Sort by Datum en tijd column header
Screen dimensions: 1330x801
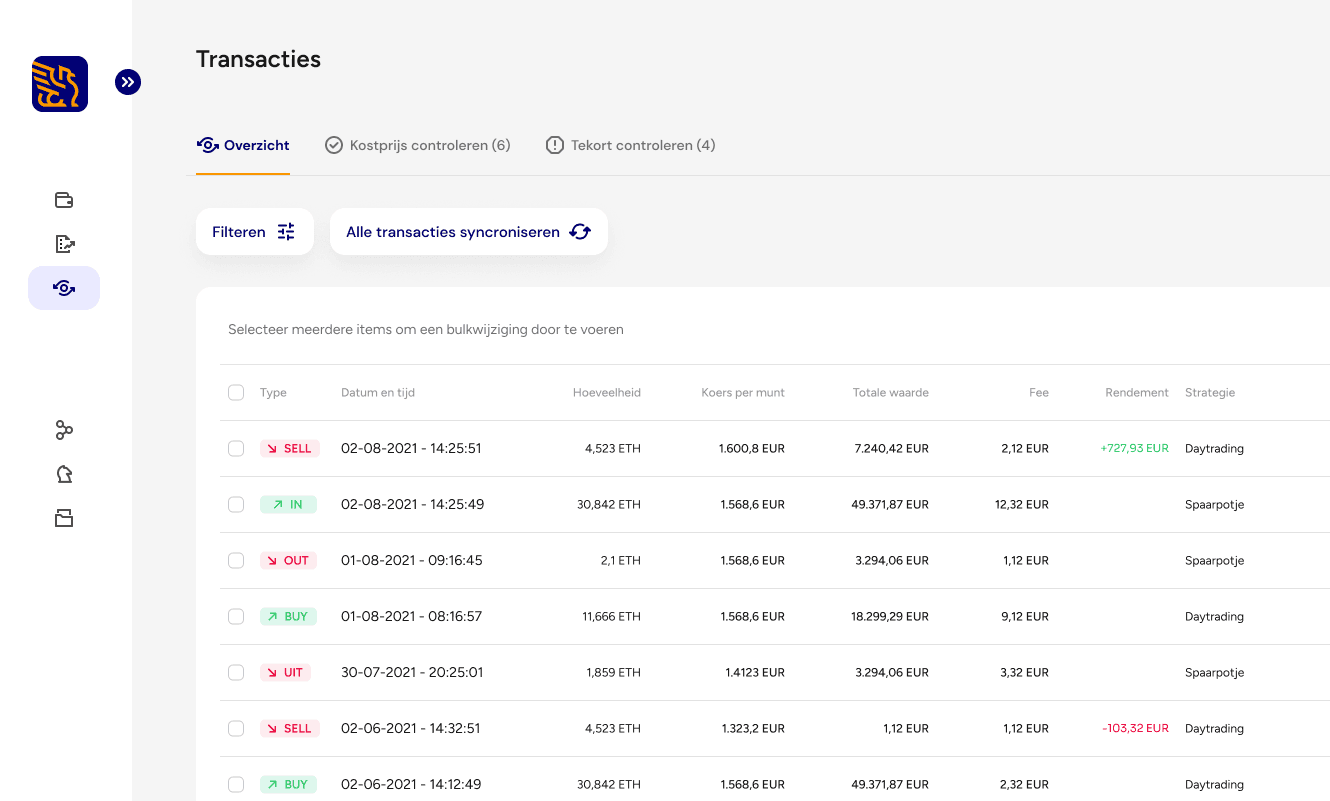click(x=378, y=393)
